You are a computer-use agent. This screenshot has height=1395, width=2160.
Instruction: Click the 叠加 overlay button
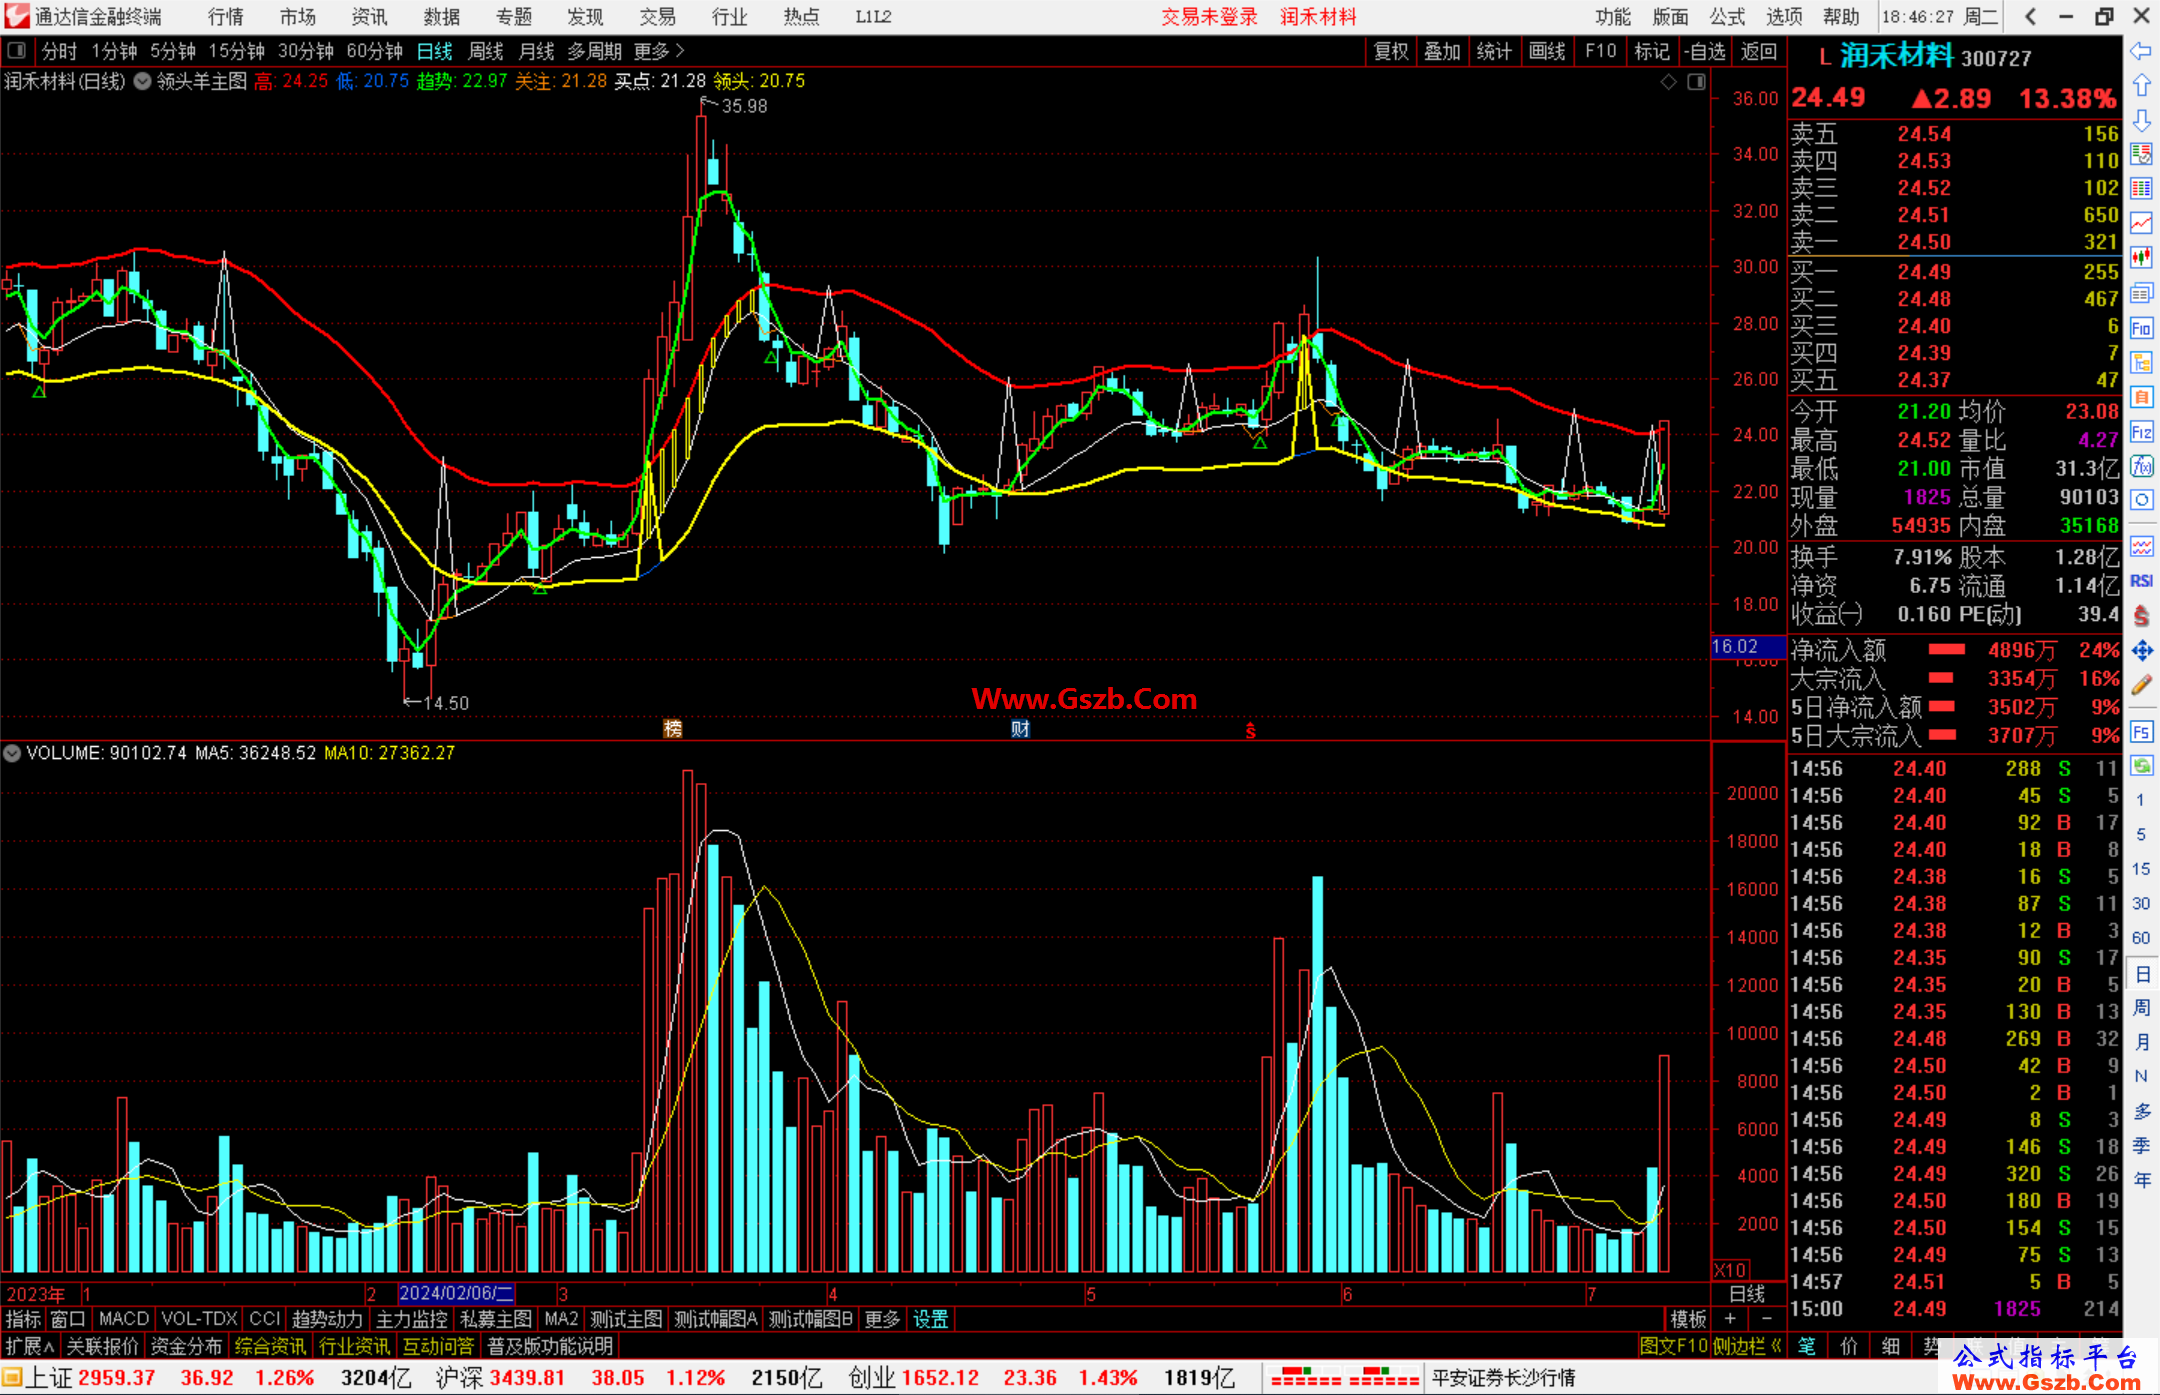[1442, 51]
